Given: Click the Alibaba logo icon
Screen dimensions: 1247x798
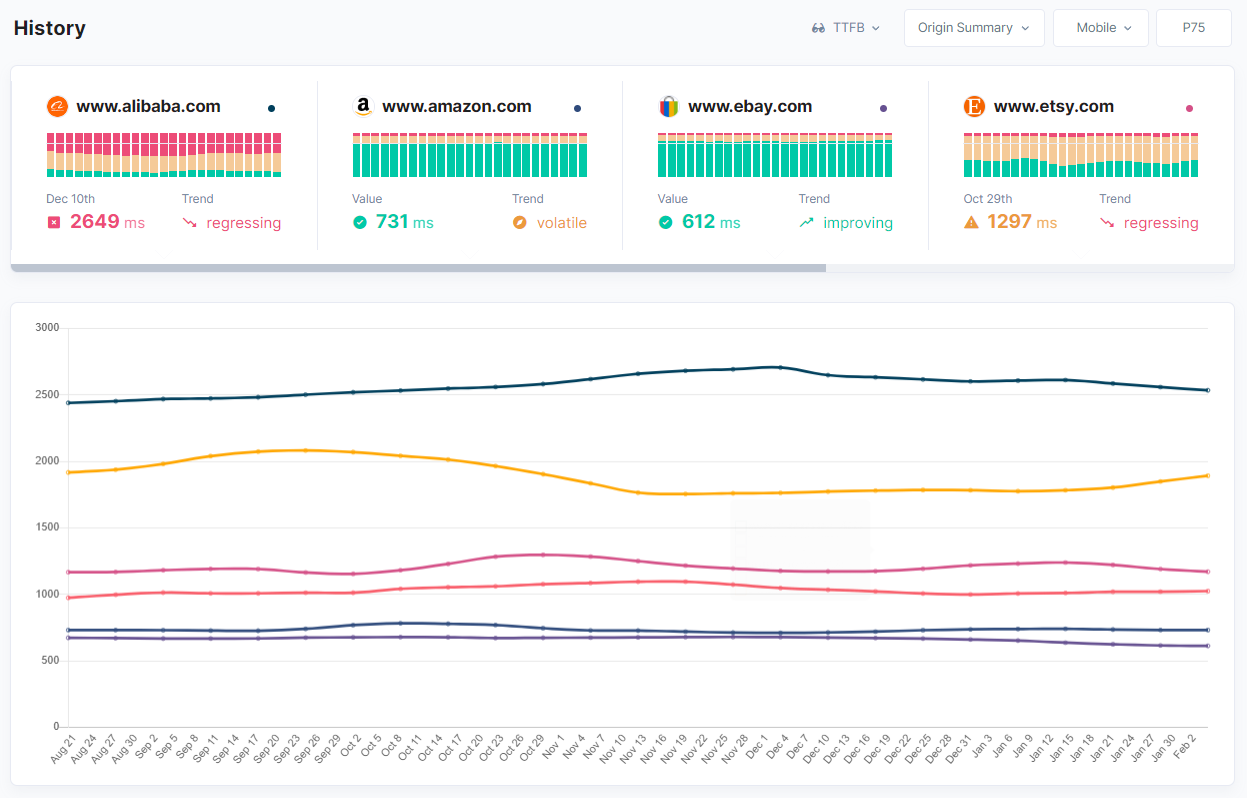Looking at the screenshot, I should [x=58, y=107].
